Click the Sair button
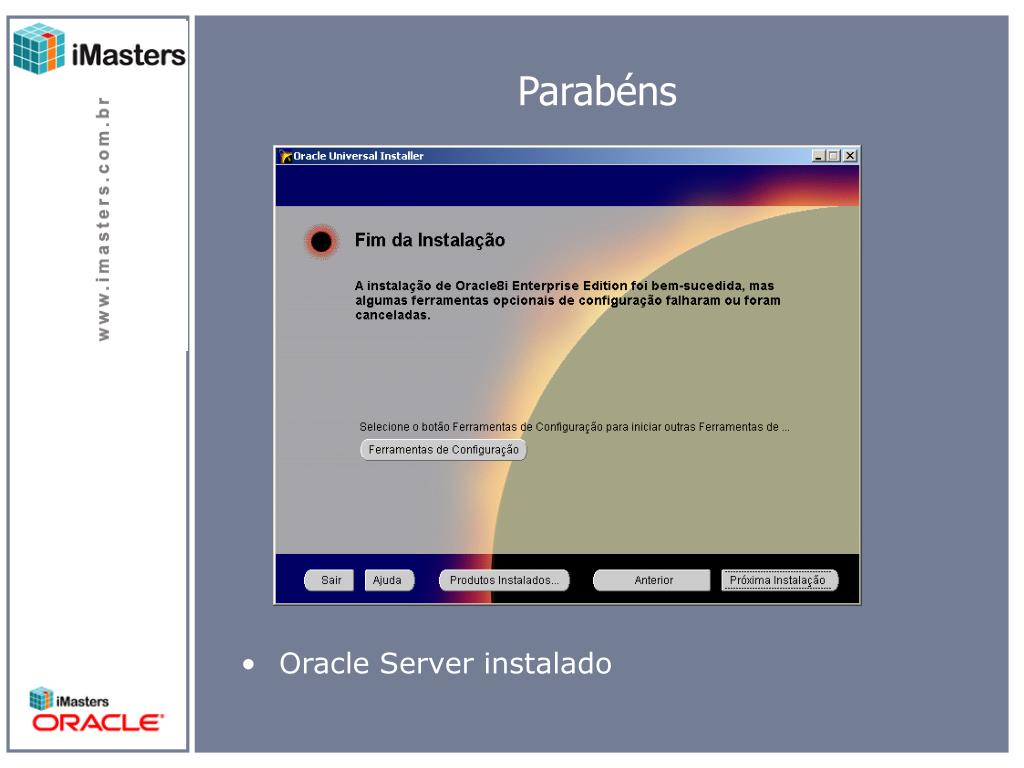 (329, 580)
